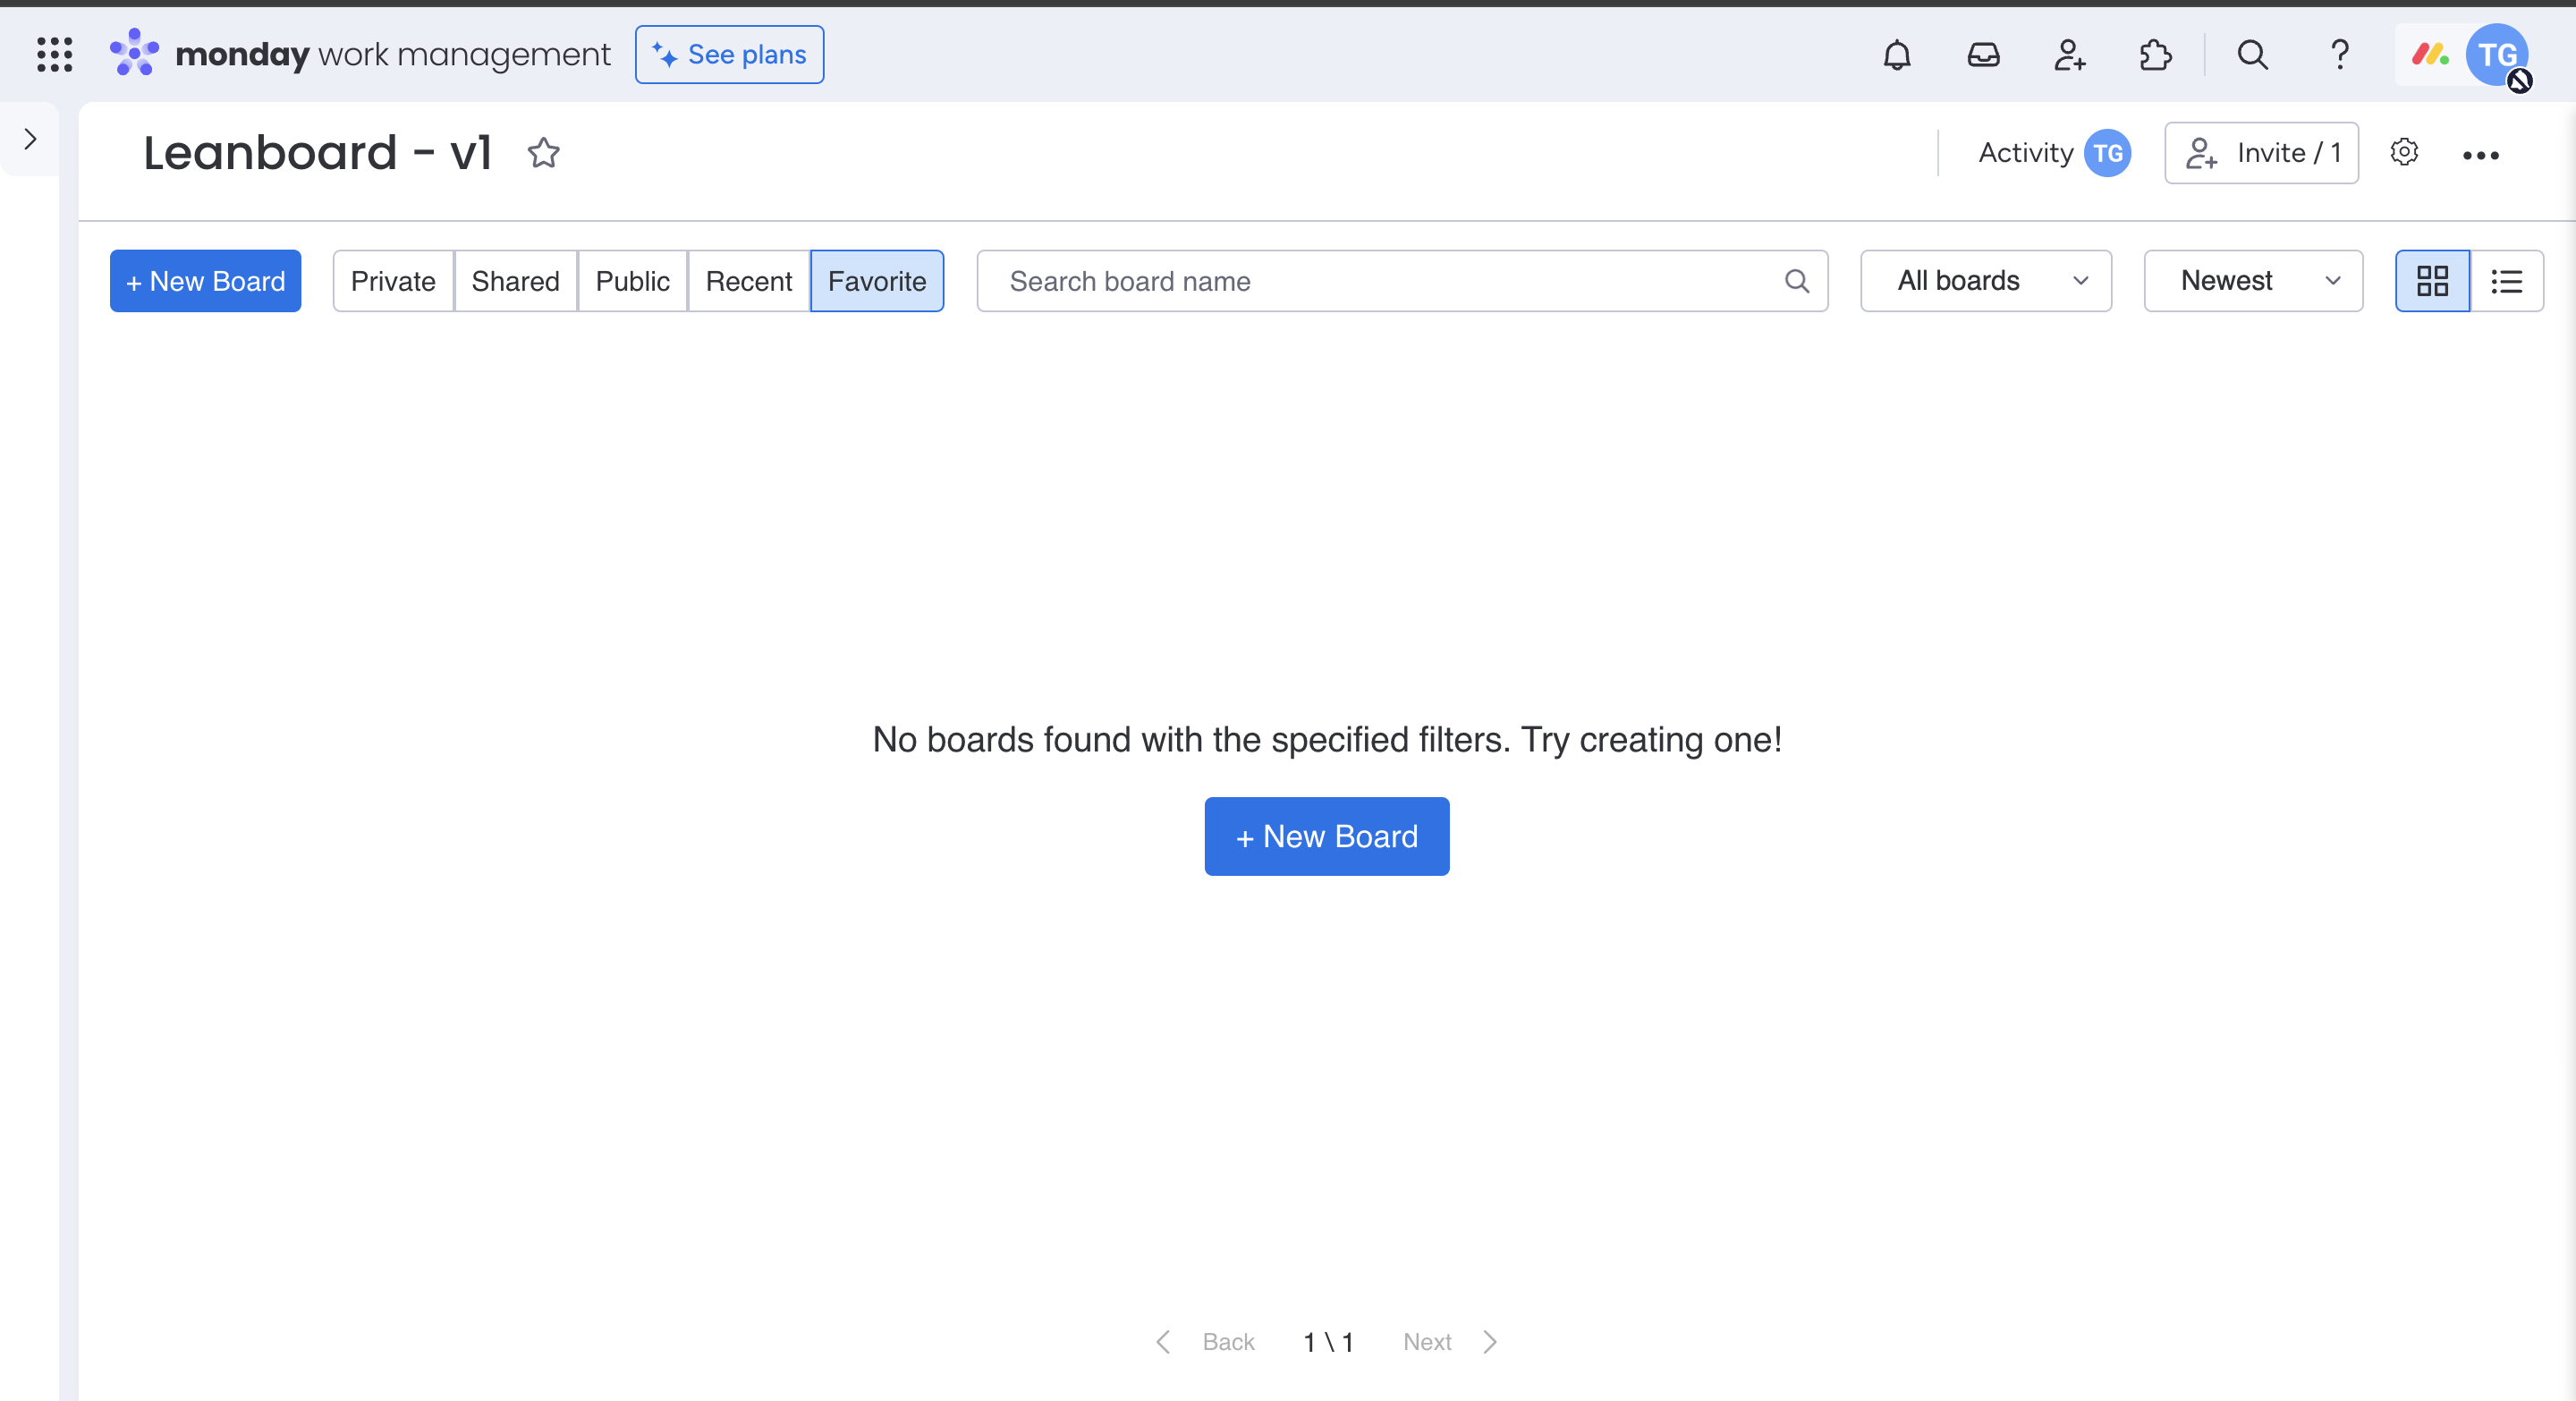The width and height of the screenshot is (2576, 1401).
Task: Open the settings gear next to Invite
Action: [x=2404, y=153]
